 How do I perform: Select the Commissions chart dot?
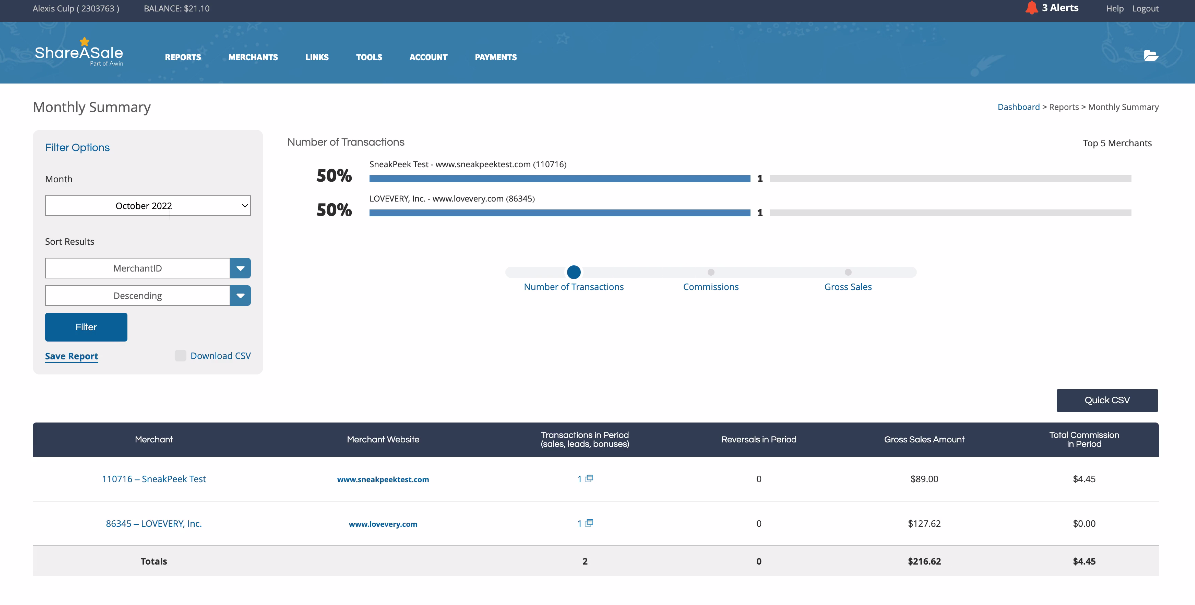click(x=711, y=272)
